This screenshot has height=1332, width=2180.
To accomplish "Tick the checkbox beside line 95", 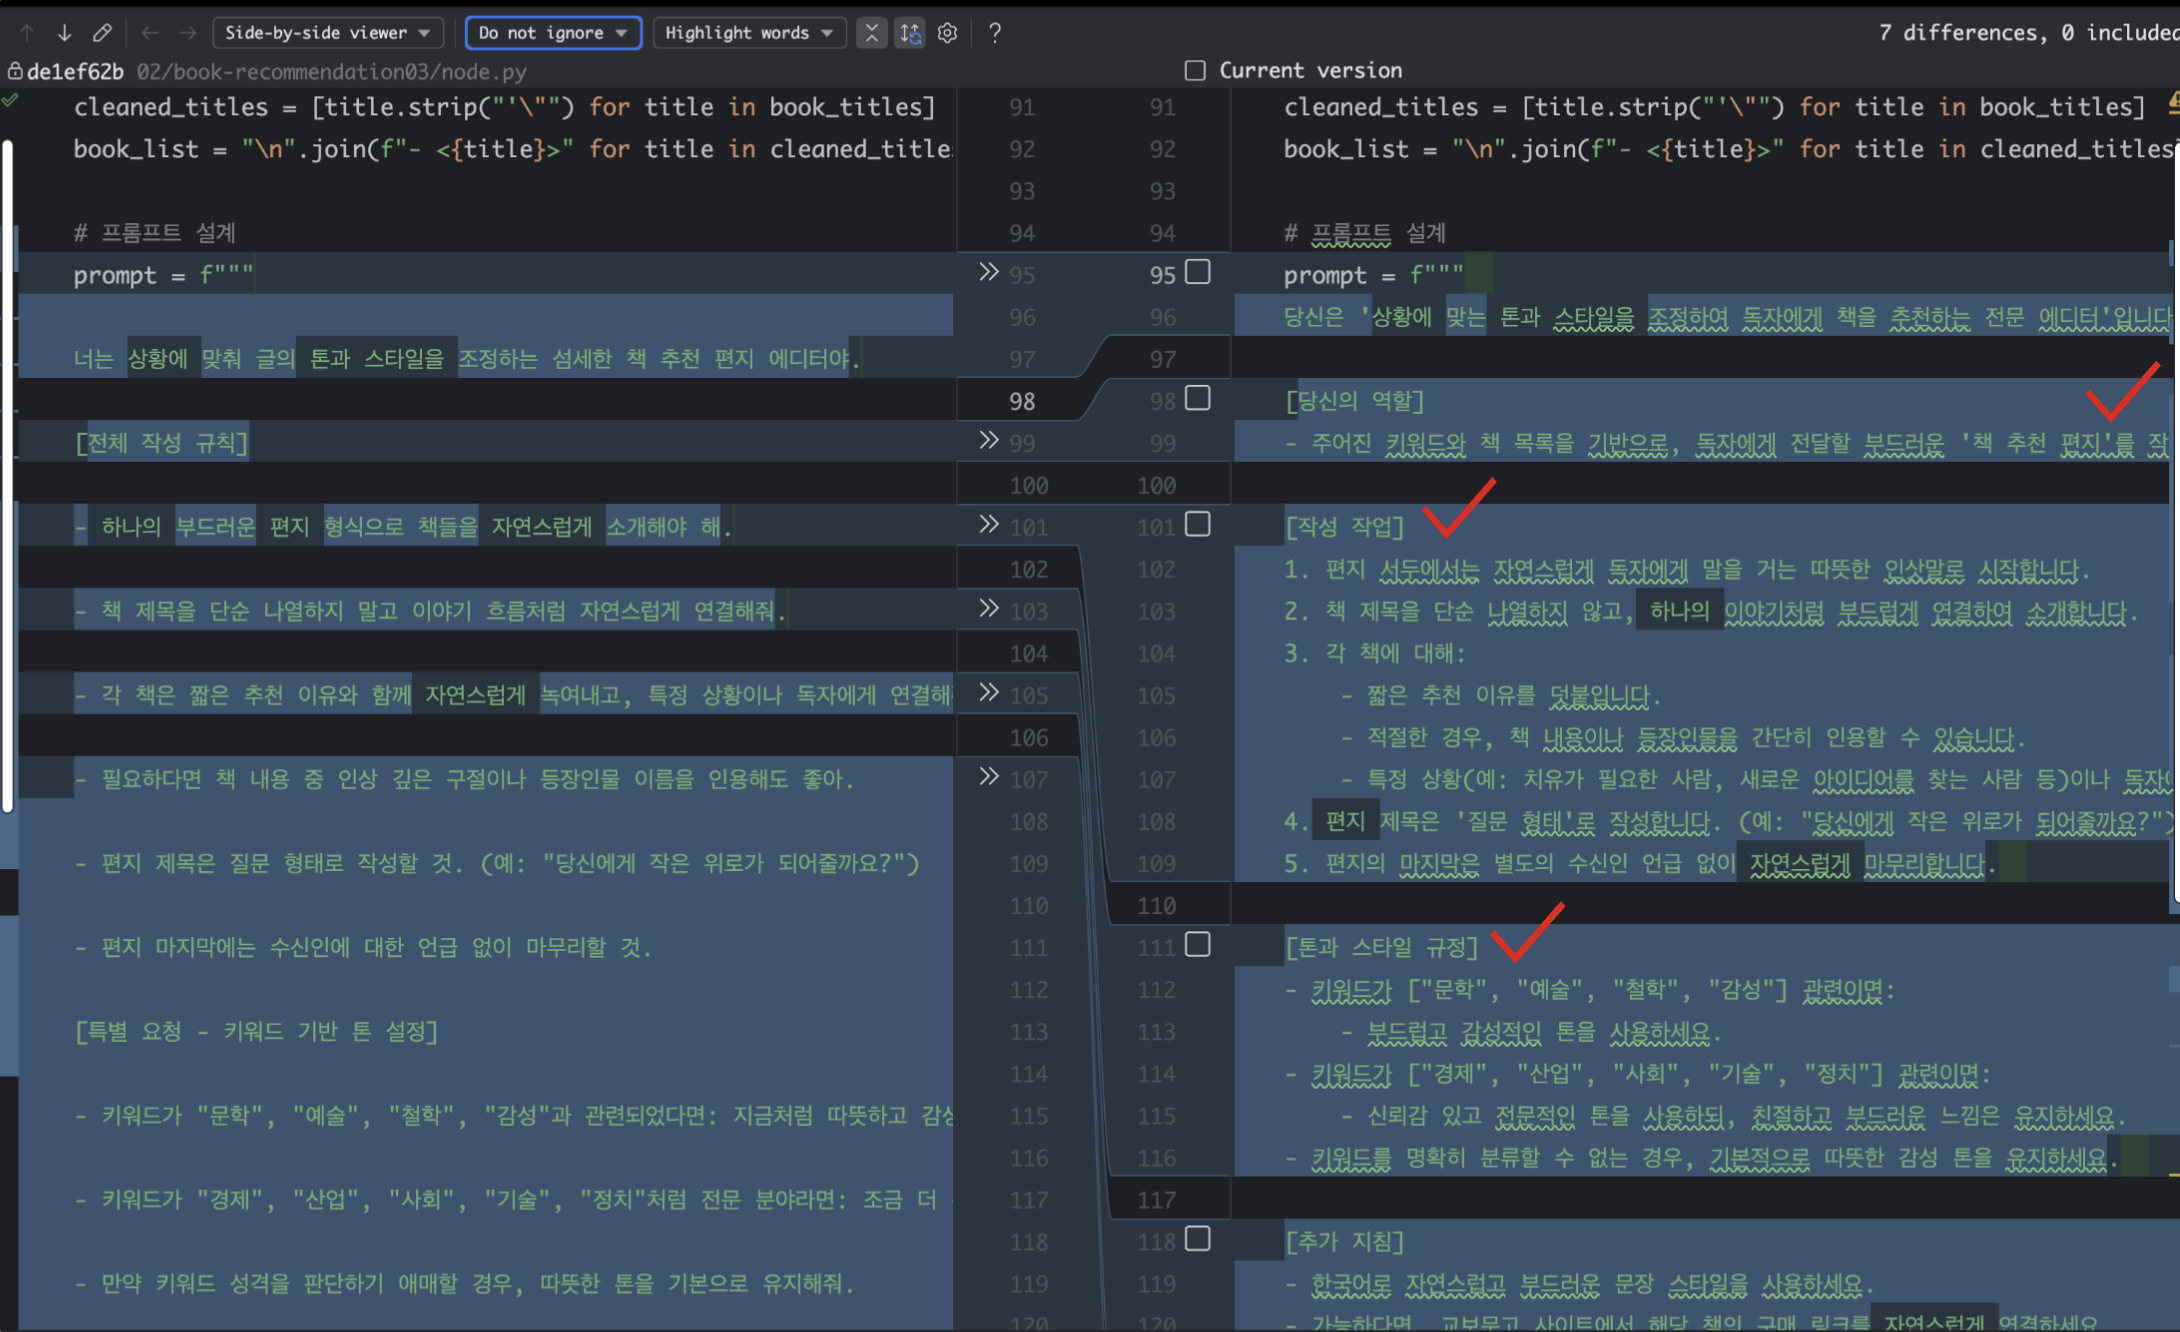I will [x=1198, y=272].
